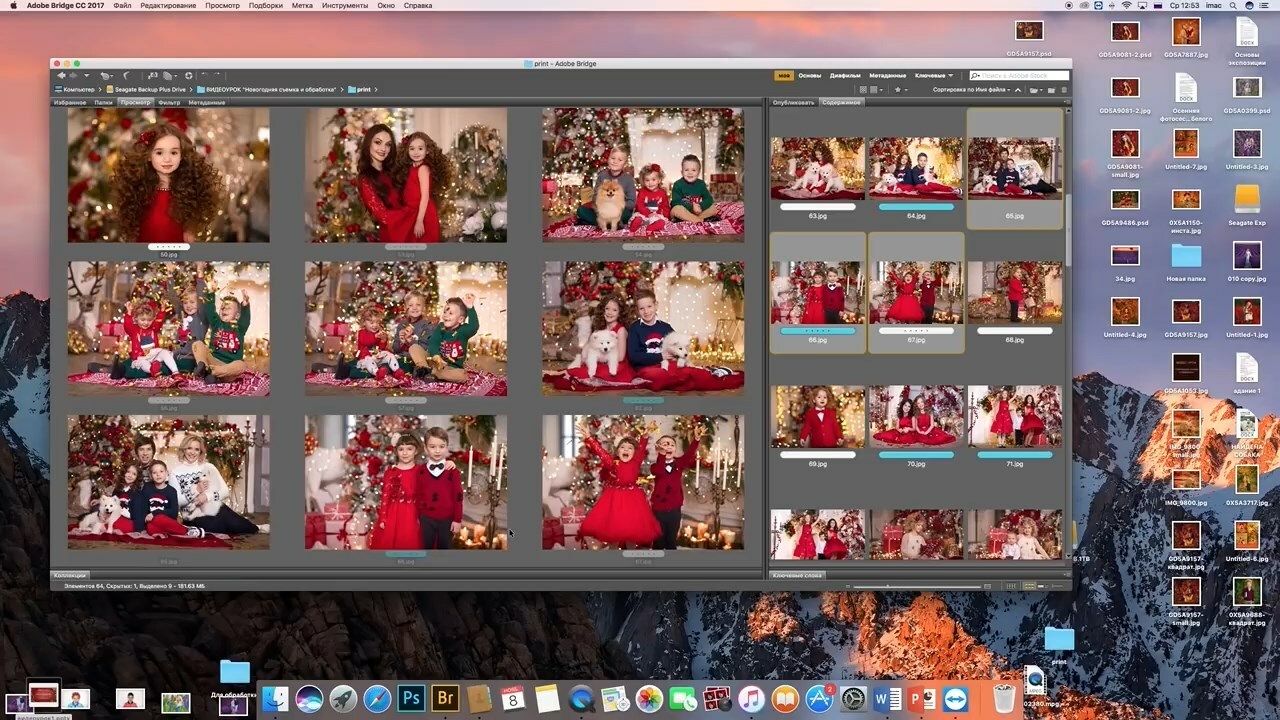Viewport: 1280px width, 720px height.
Task: Open Photoshop from the Dock
Action: (411, 698)
